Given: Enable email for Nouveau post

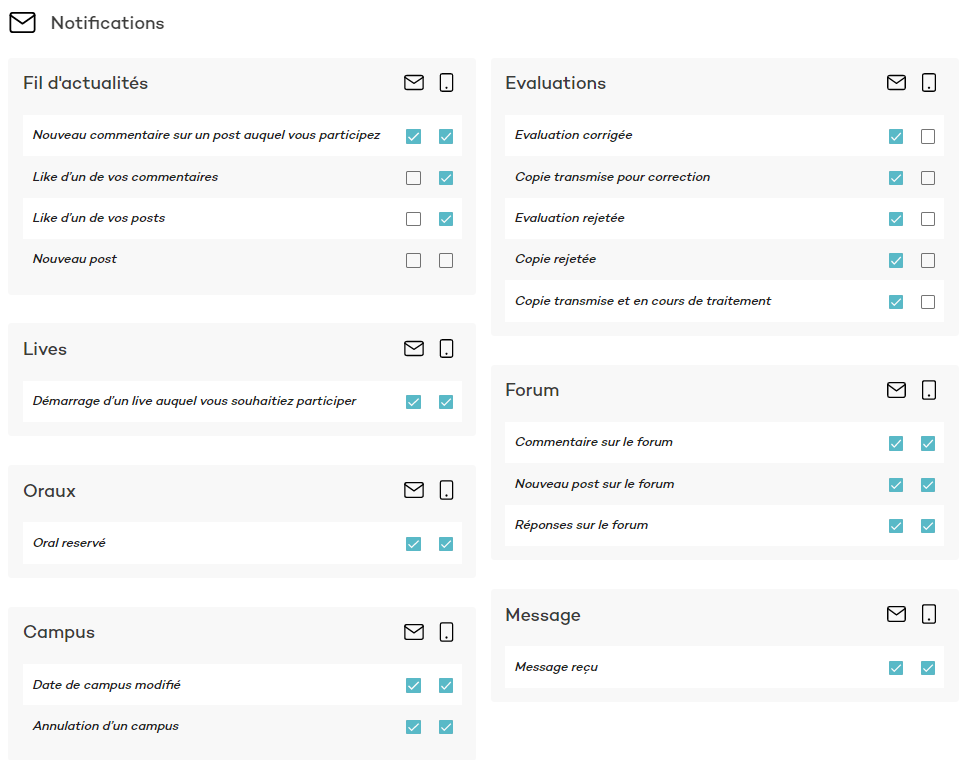Looking at the screenshot, I should [414, 260].
